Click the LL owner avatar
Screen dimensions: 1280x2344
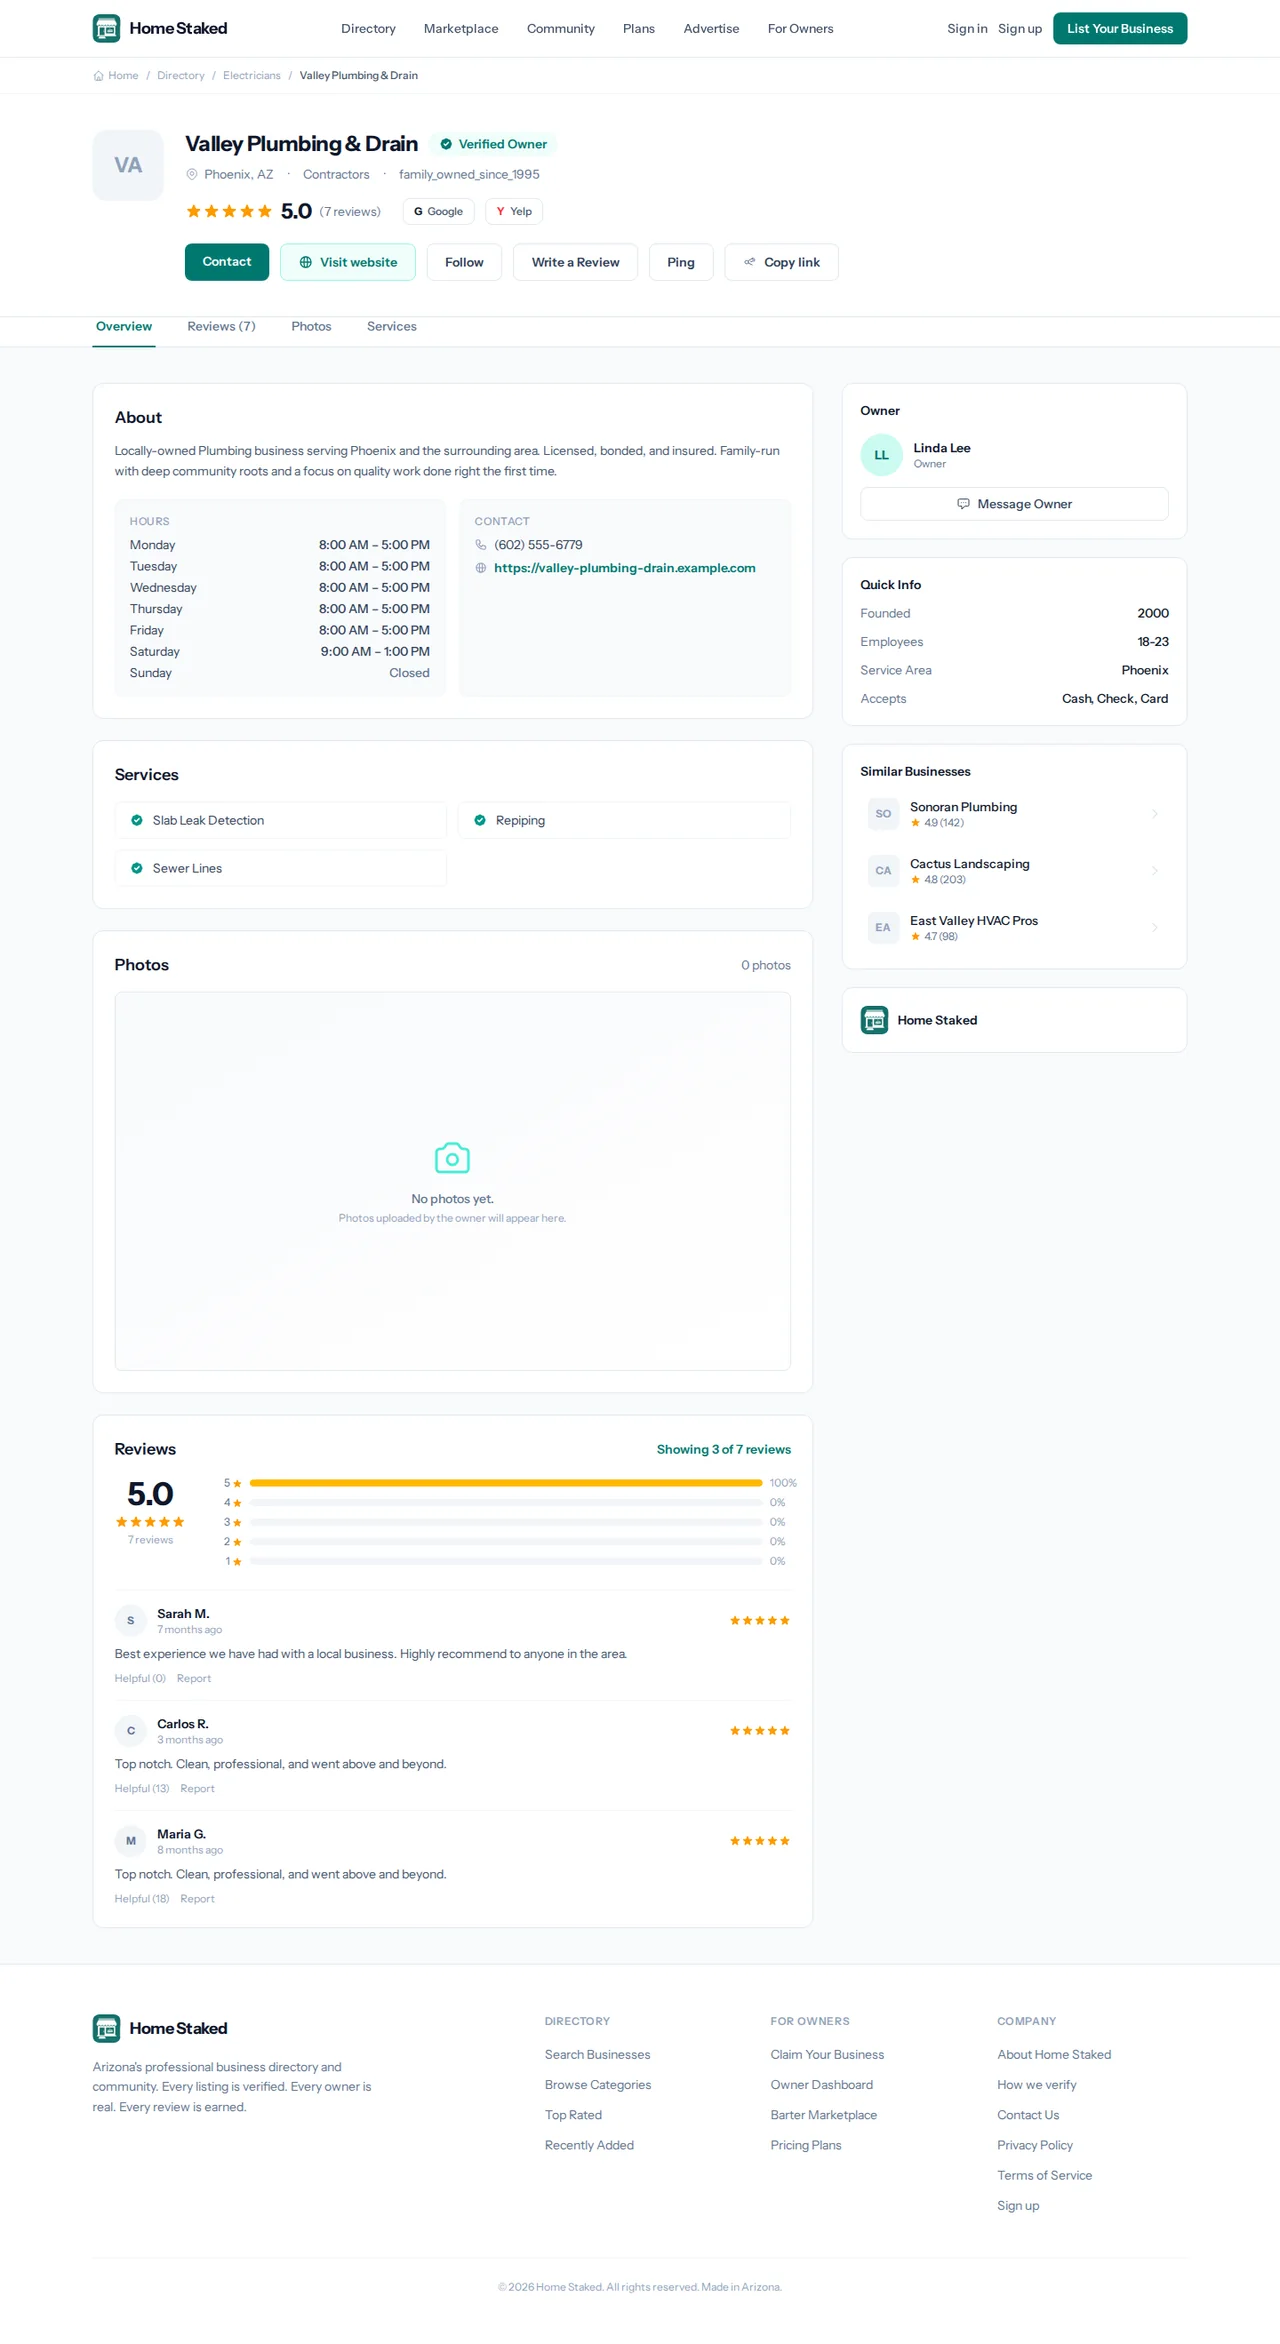(881, 455)
